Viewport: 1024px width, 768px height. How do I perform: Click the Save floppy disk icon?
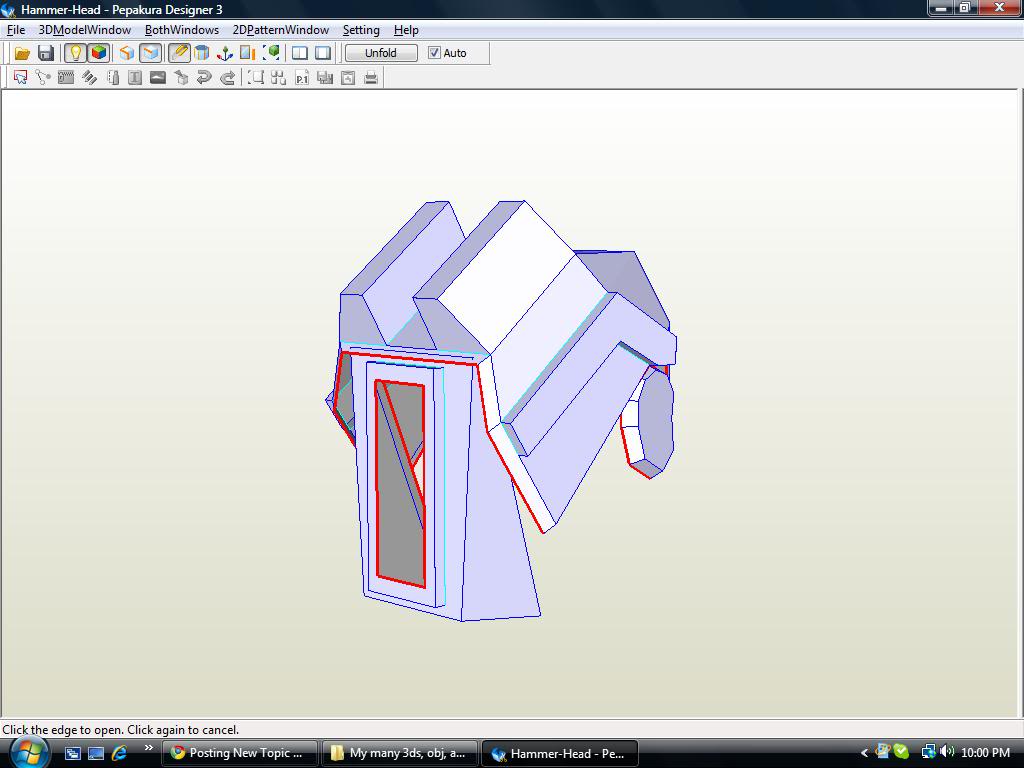click(x=46, y=53)
